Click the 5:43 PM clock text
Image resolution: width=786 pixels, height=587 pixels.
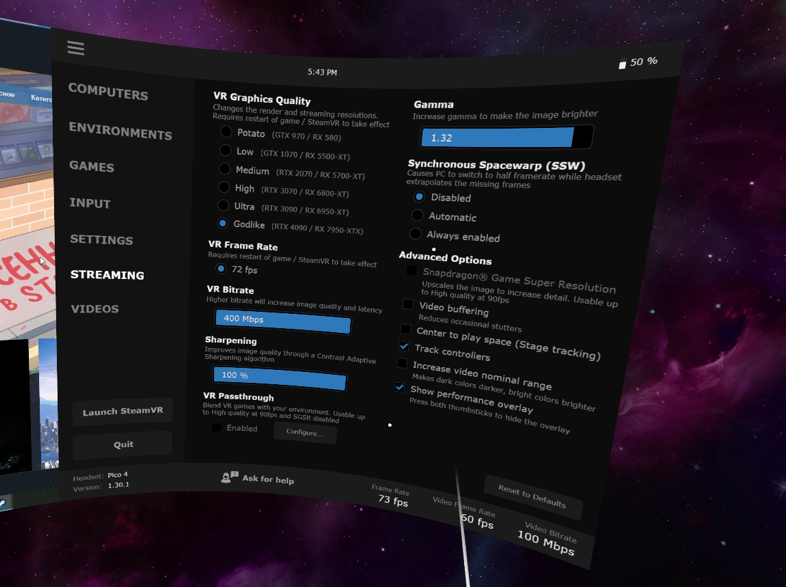(x=322, y=72)
